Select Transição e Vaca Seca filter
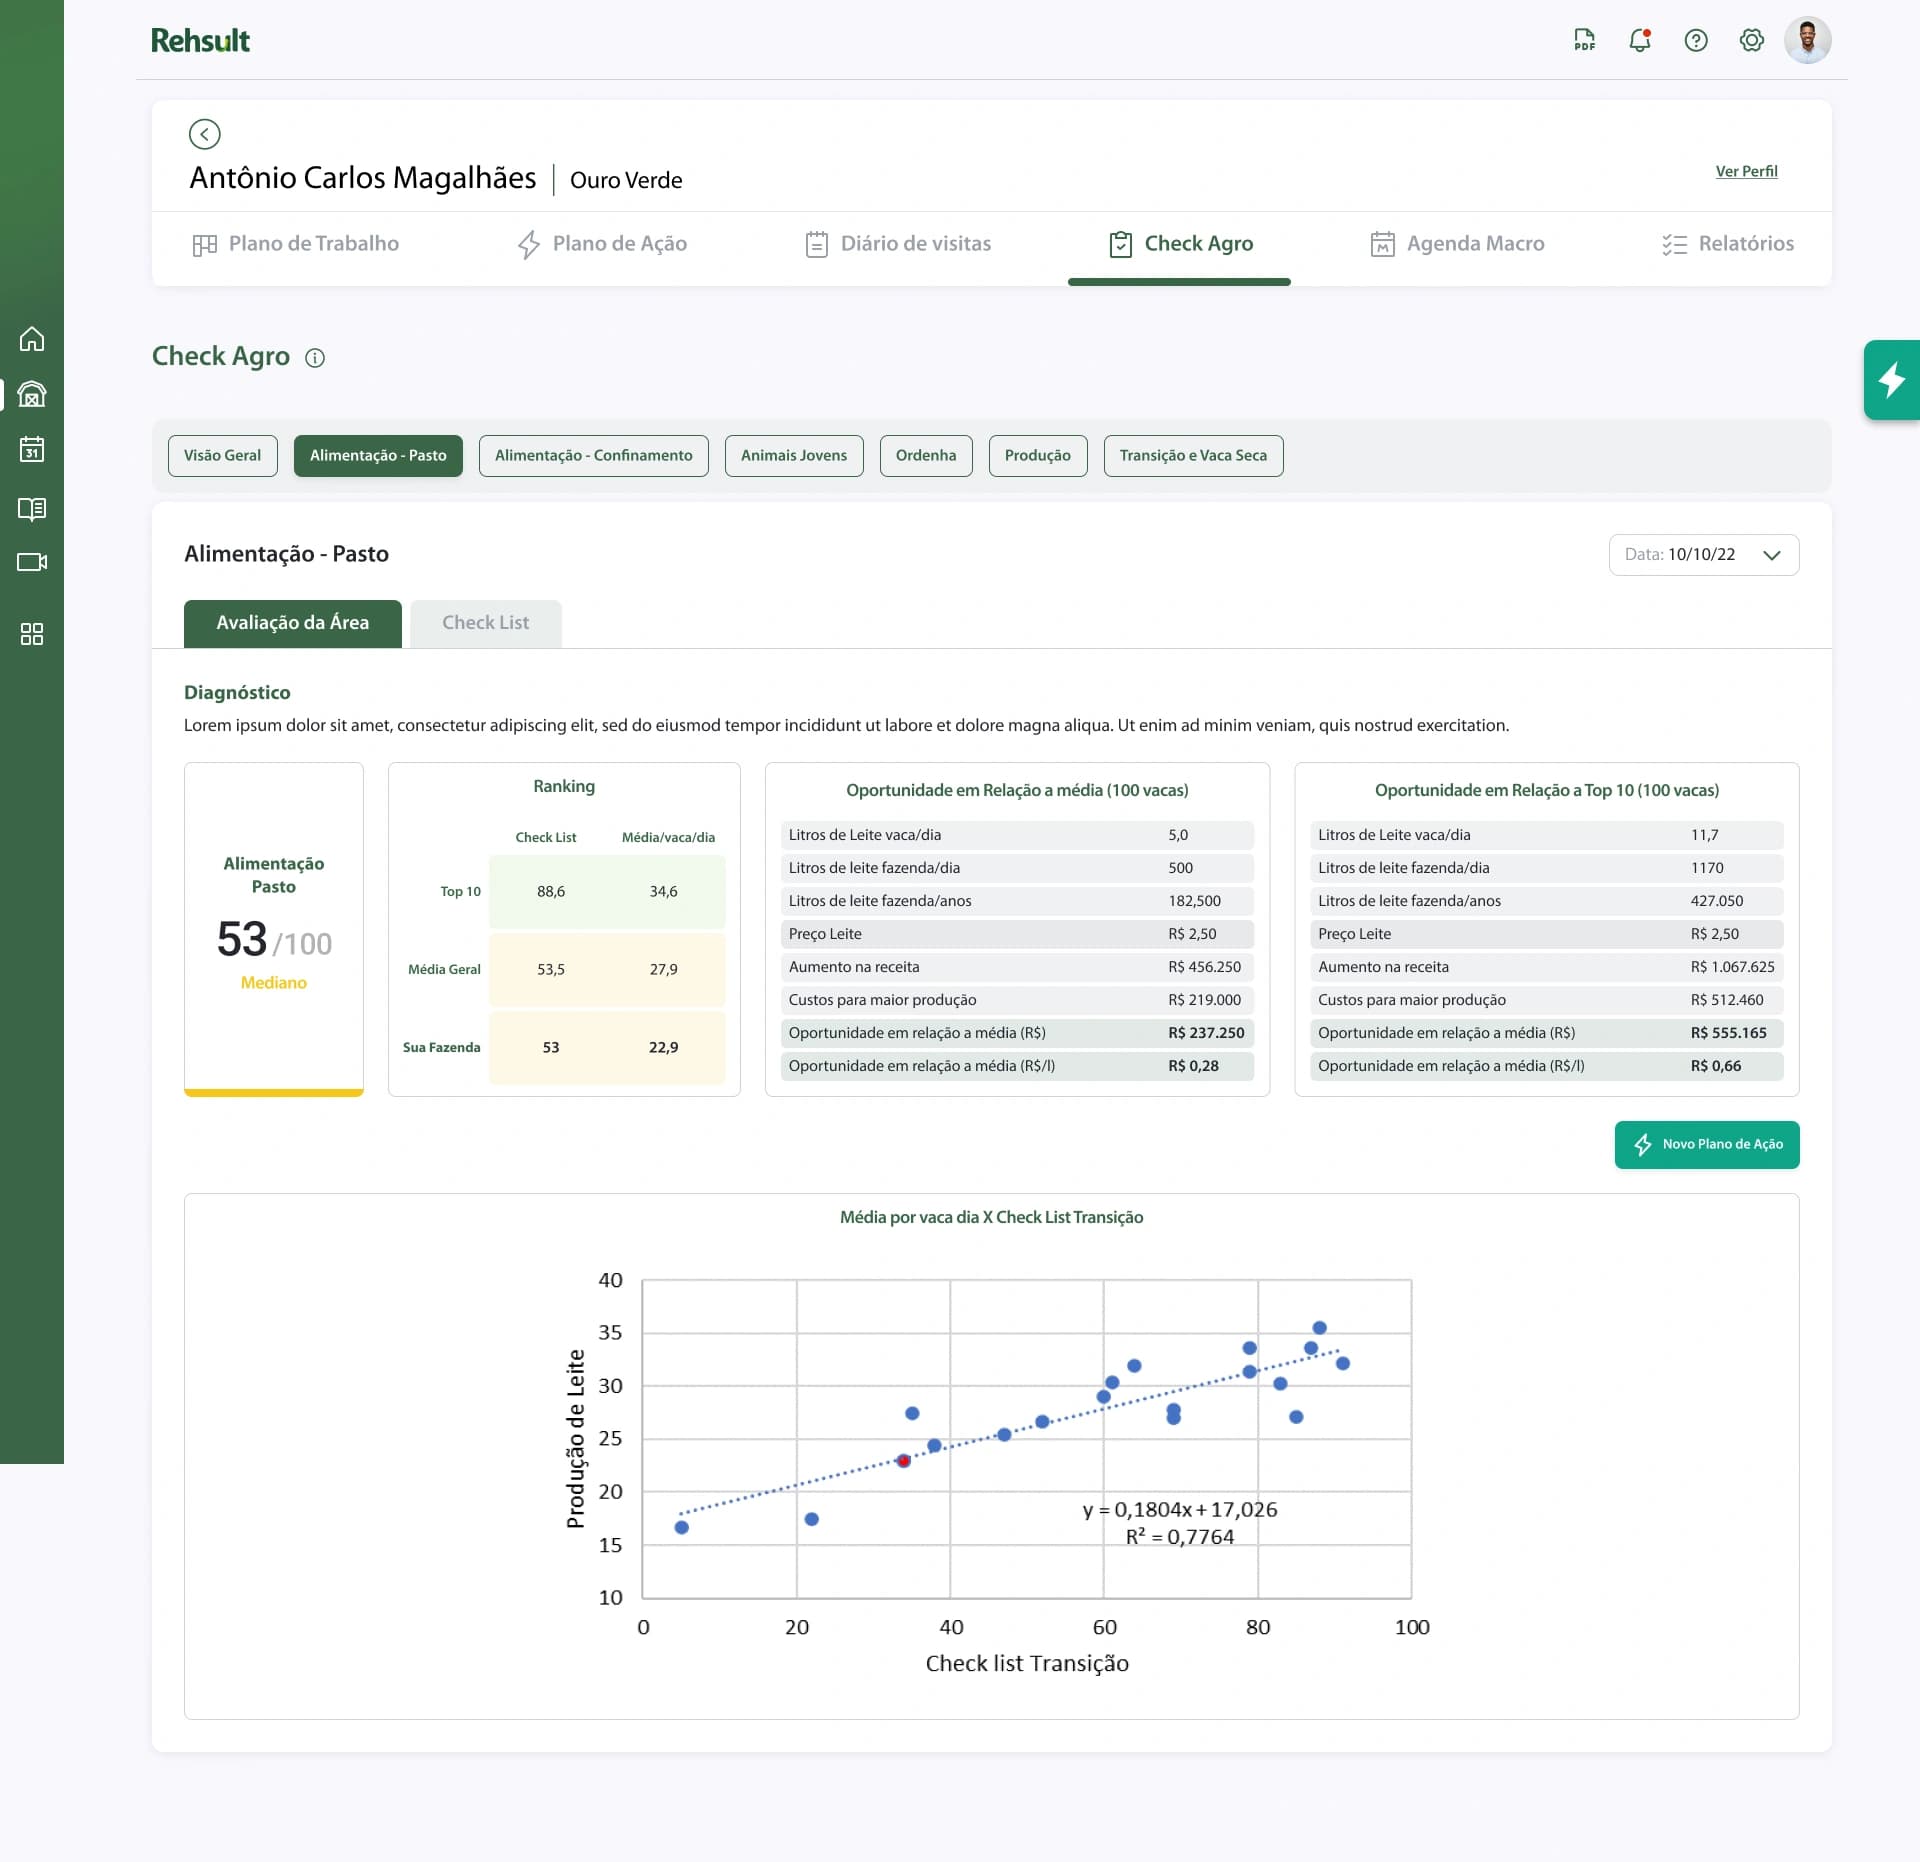The image size is (1920, 1862). pyautogui.click(x=1193, y=456)
